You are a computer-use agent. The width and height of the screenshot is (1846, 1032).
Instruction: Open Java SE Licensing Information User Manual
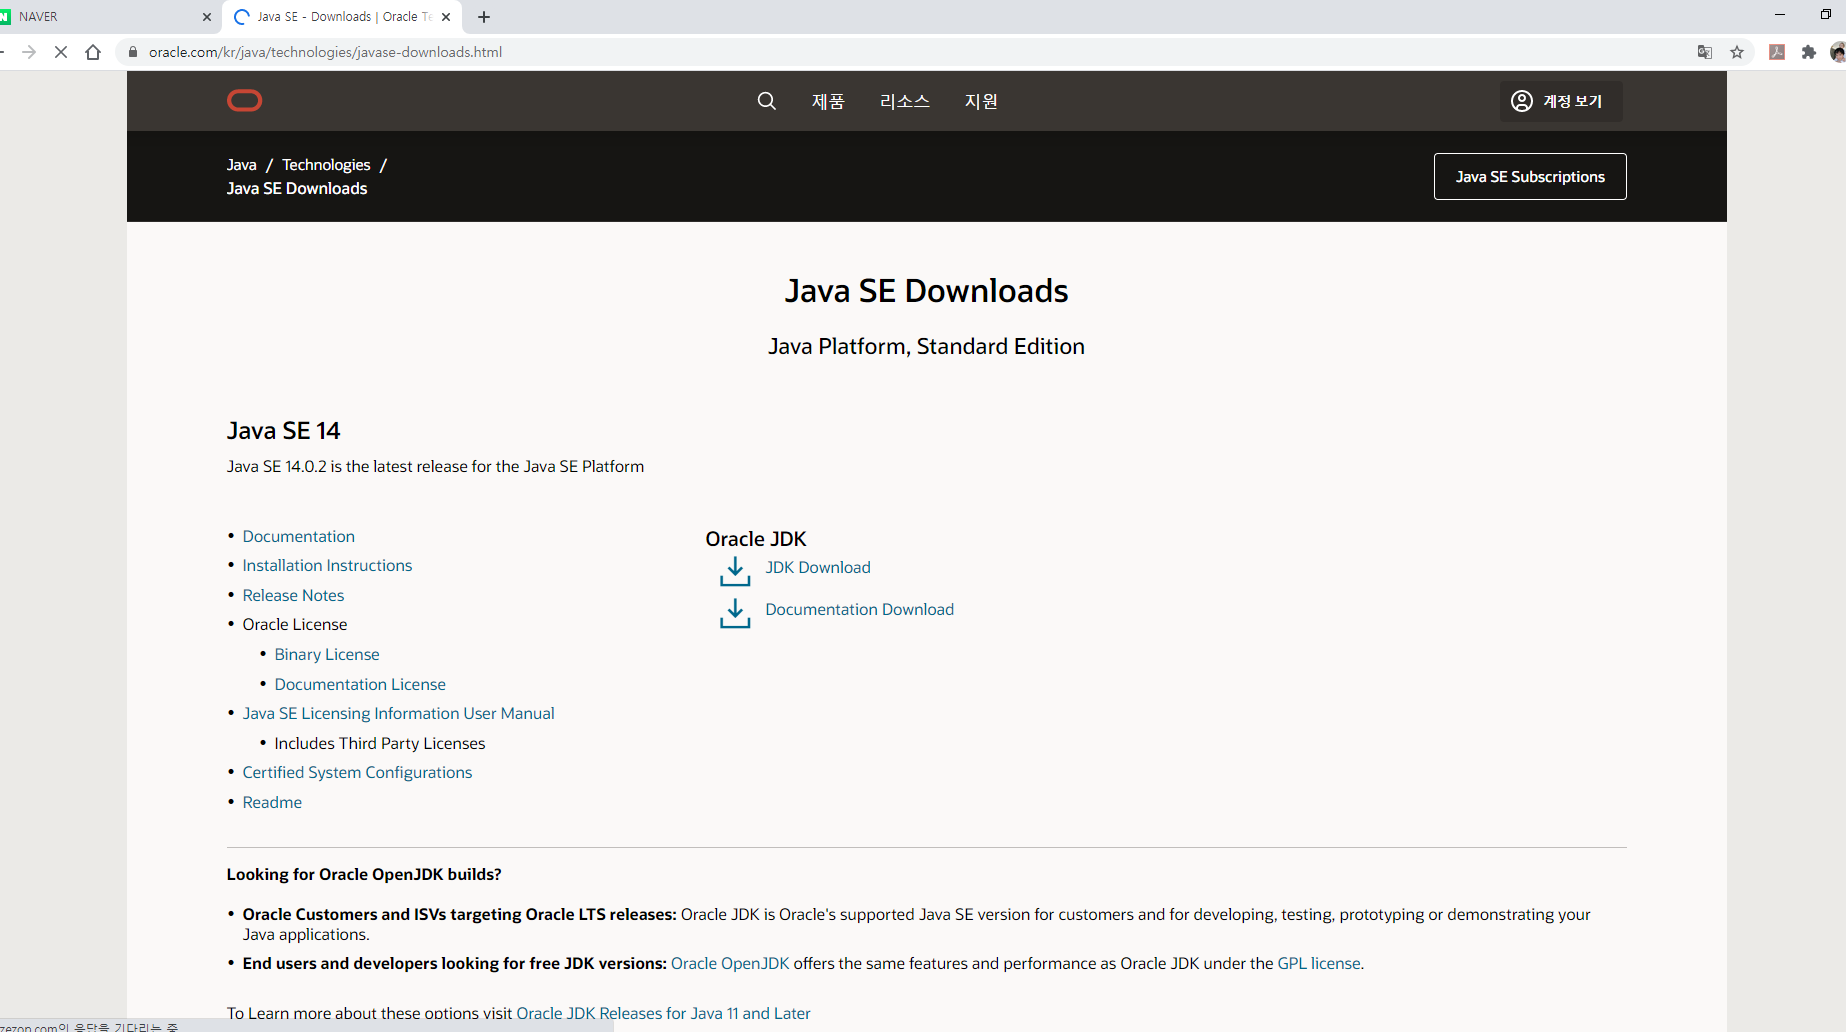tap(398, 714)
